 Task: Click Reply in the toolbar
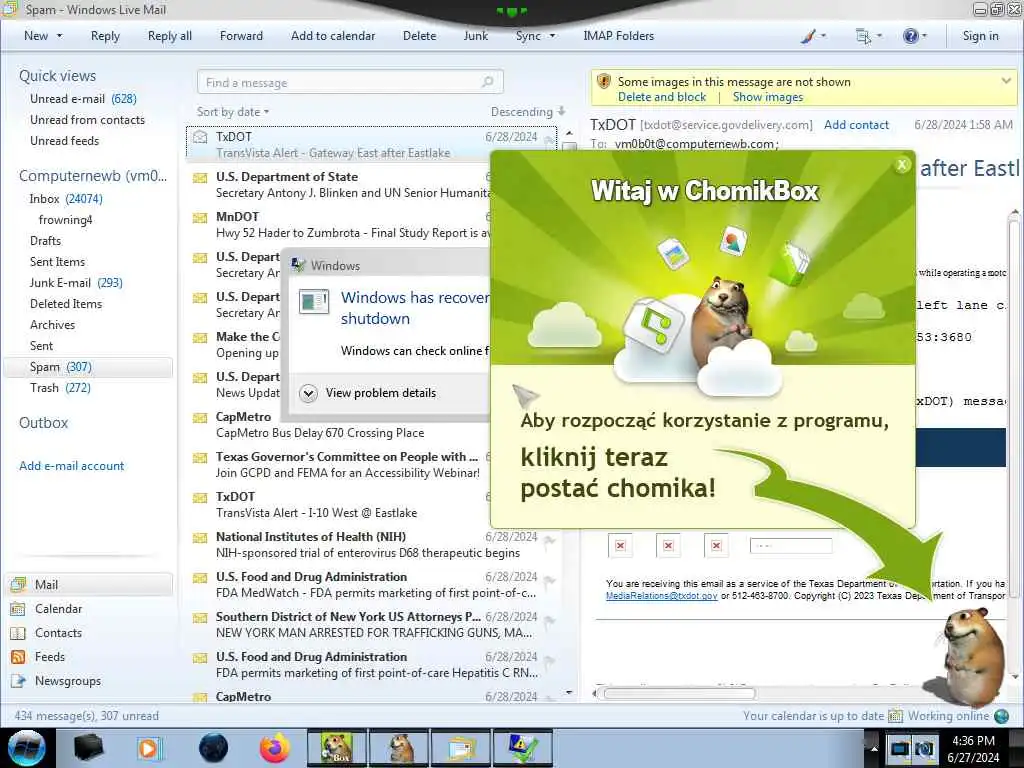(x=105, y=37)
